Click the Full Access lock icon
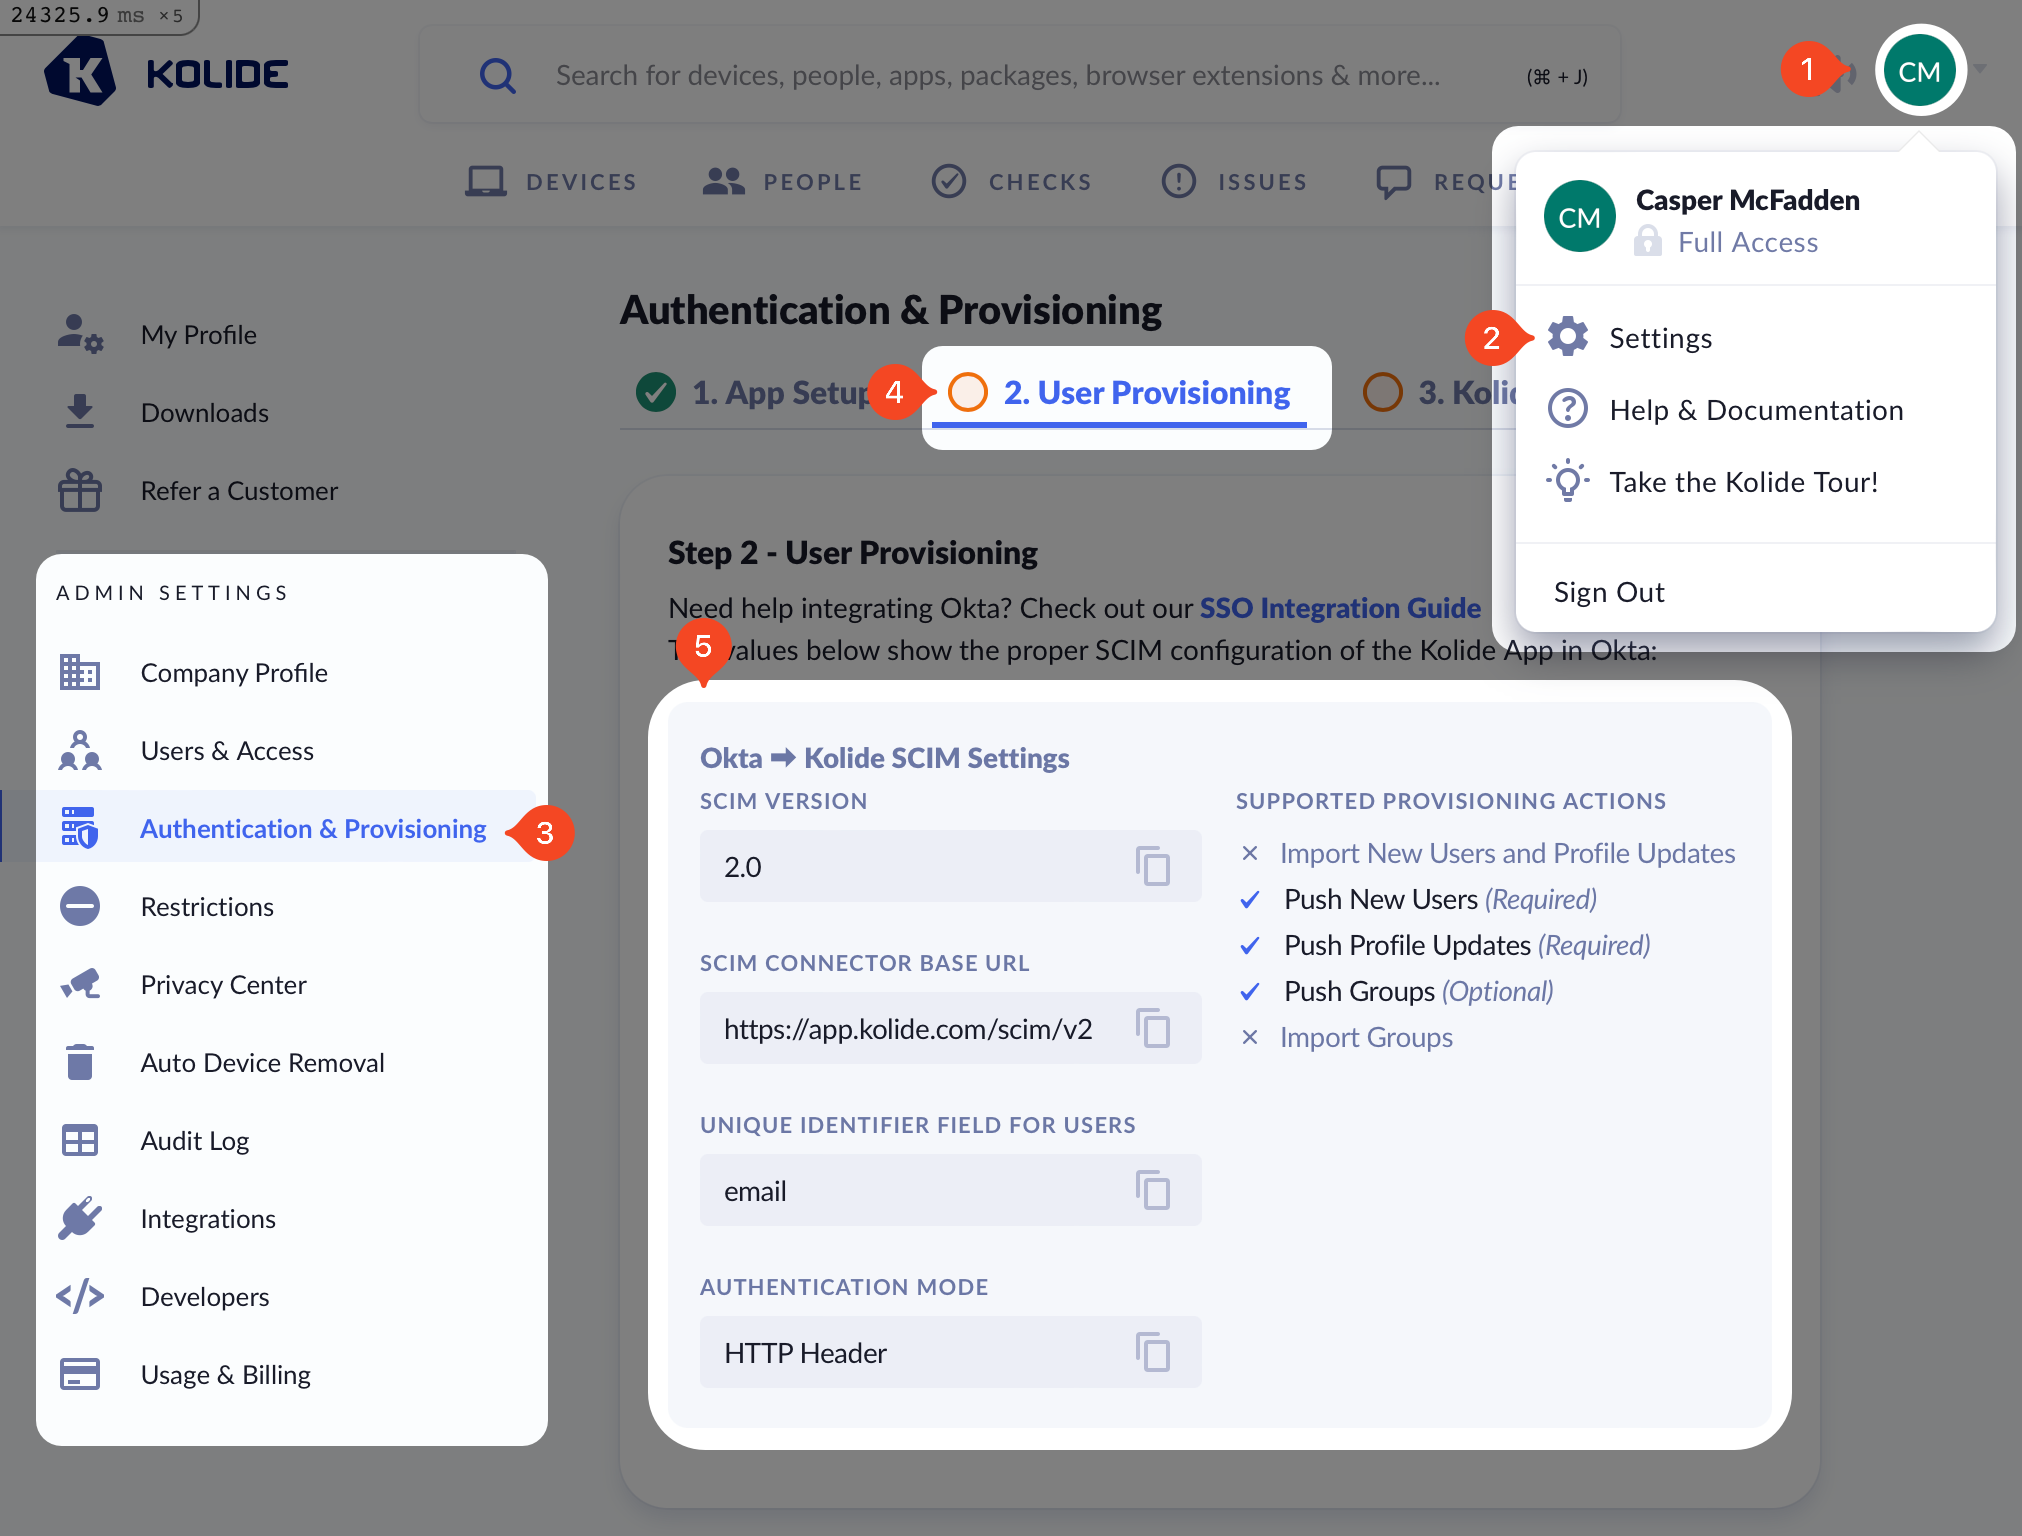The width and height of the screenshot is (2022, 1536). pos(1647,241)
